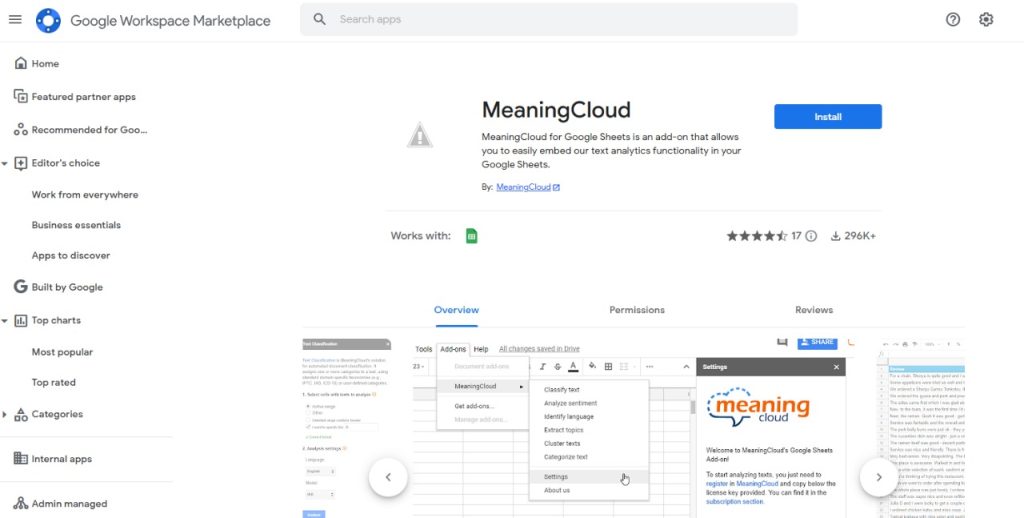The image size is (1024, 518).
Task: Click the Google Sheets works-with icon
Action: [x=472, y=236]
